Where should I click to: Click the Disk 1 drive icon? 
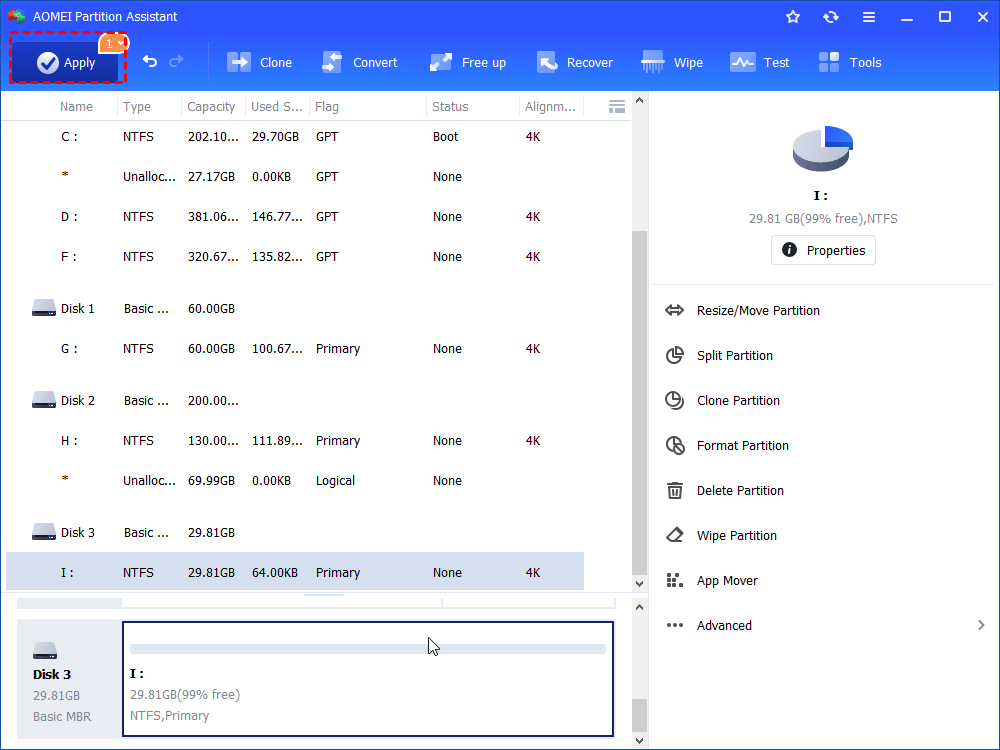pyautogui.click(x=44, y=309)
